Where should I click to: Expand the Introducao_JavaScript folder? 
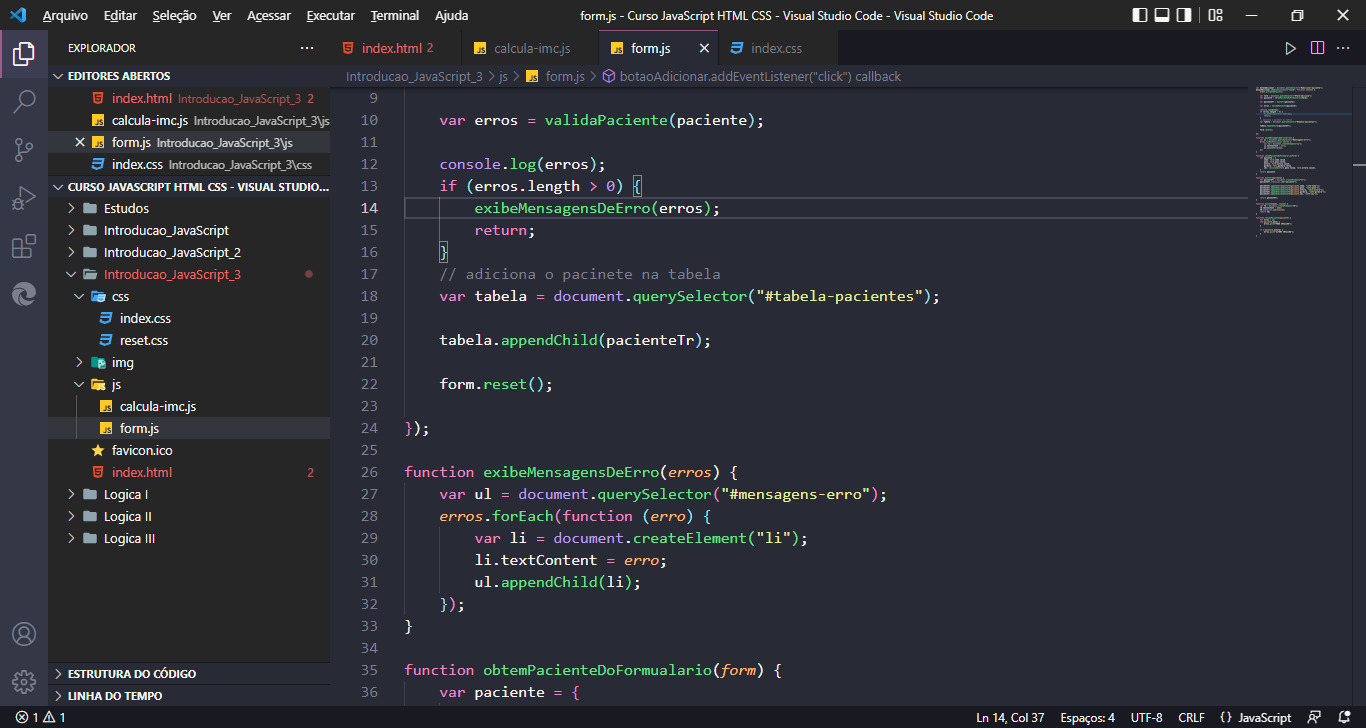(x=189, y=230)
